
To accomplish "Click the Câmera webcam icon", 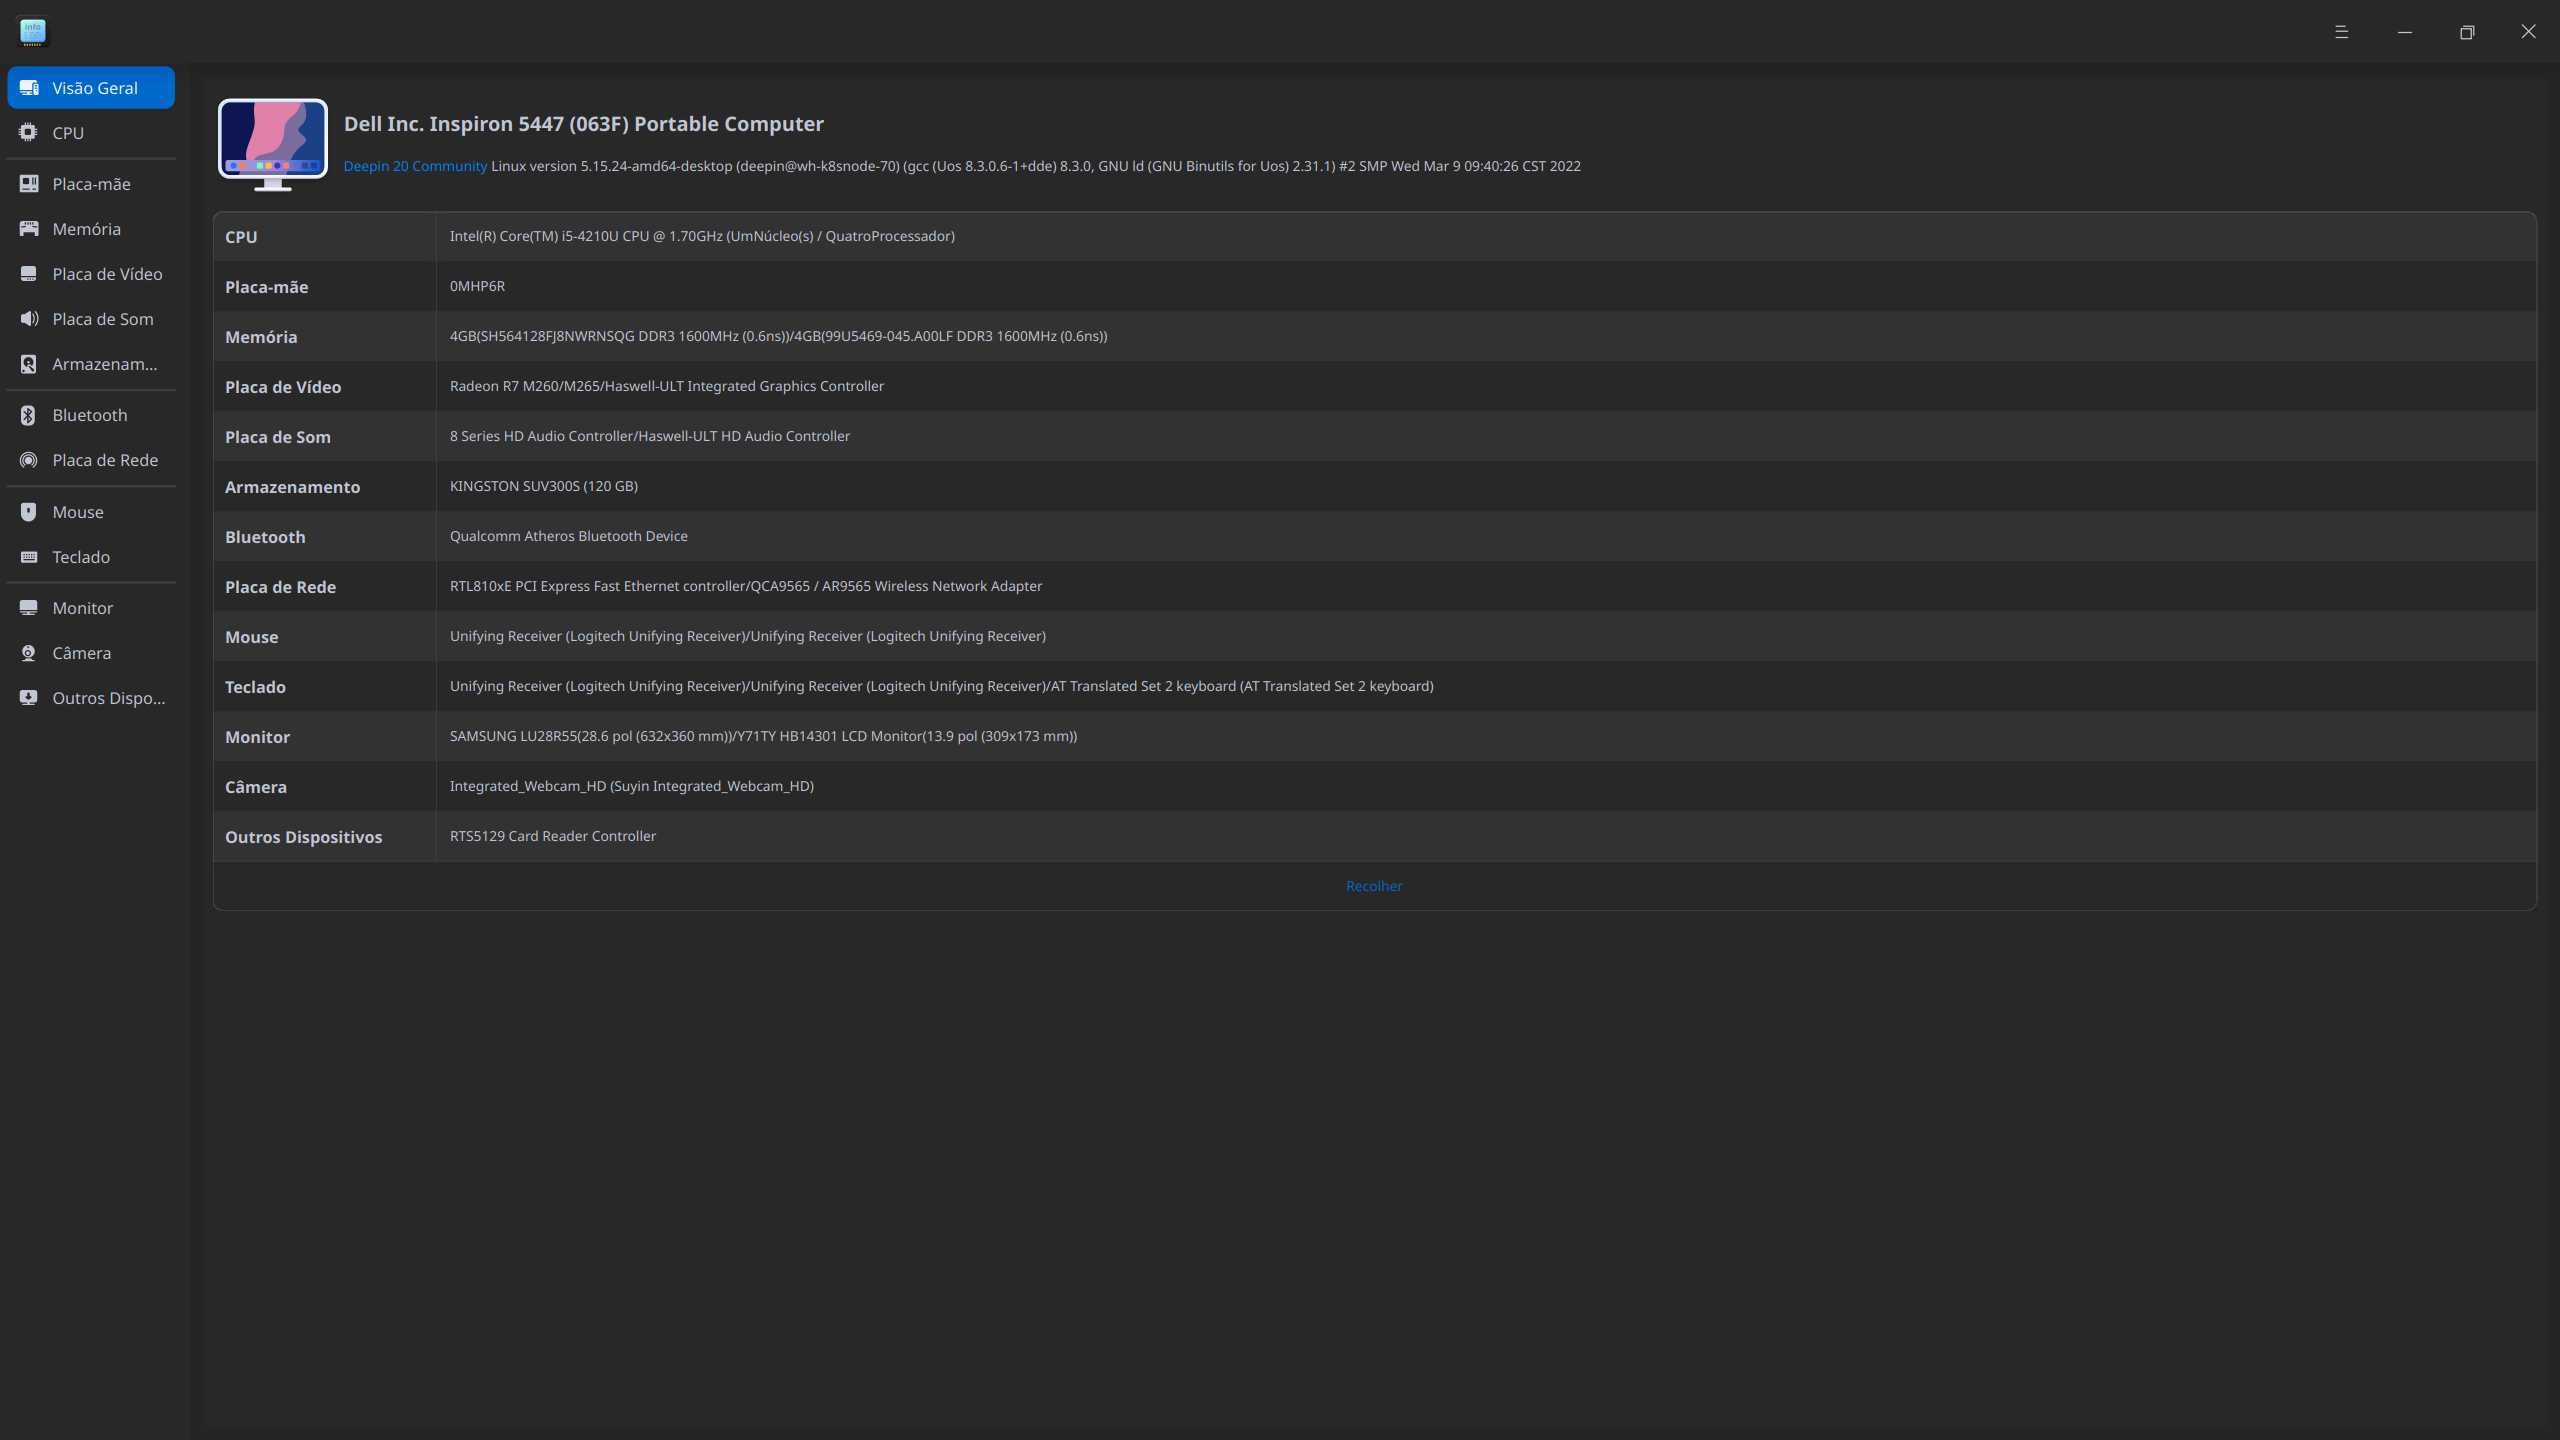I will (29, 653).
